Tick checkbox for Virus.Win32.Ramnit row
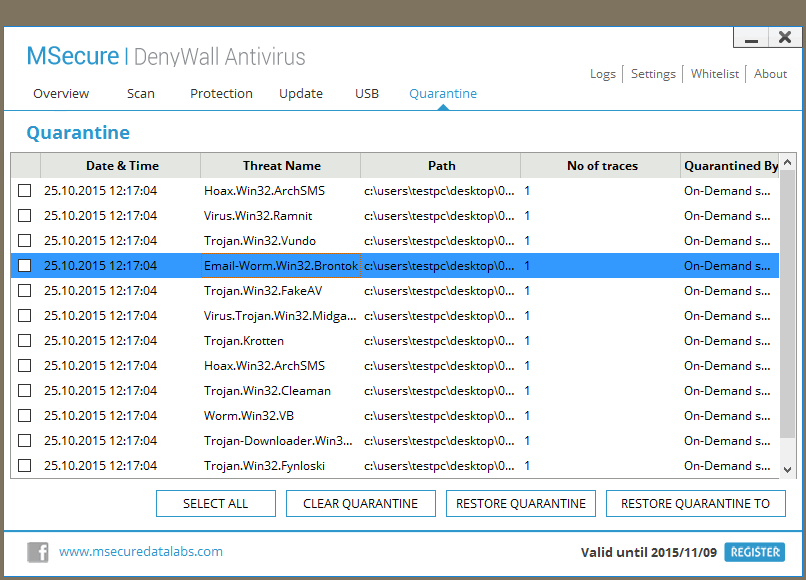 coord(25,215)
